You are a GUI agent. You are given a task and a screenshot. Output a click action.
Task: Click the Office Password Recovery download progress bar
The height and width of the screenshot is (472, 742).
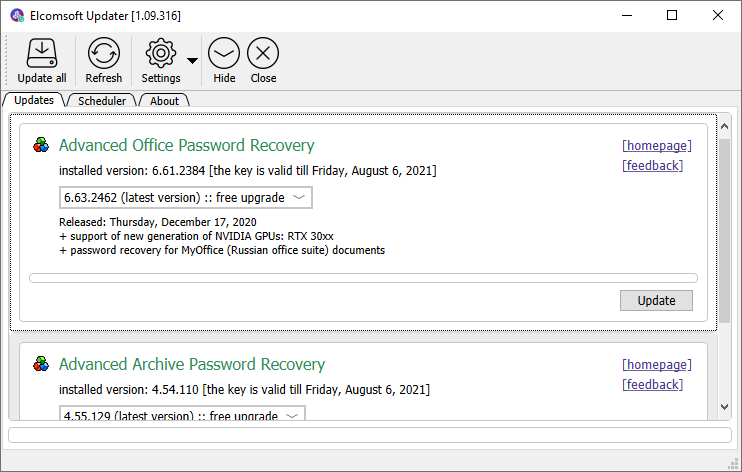coord(363,278)
